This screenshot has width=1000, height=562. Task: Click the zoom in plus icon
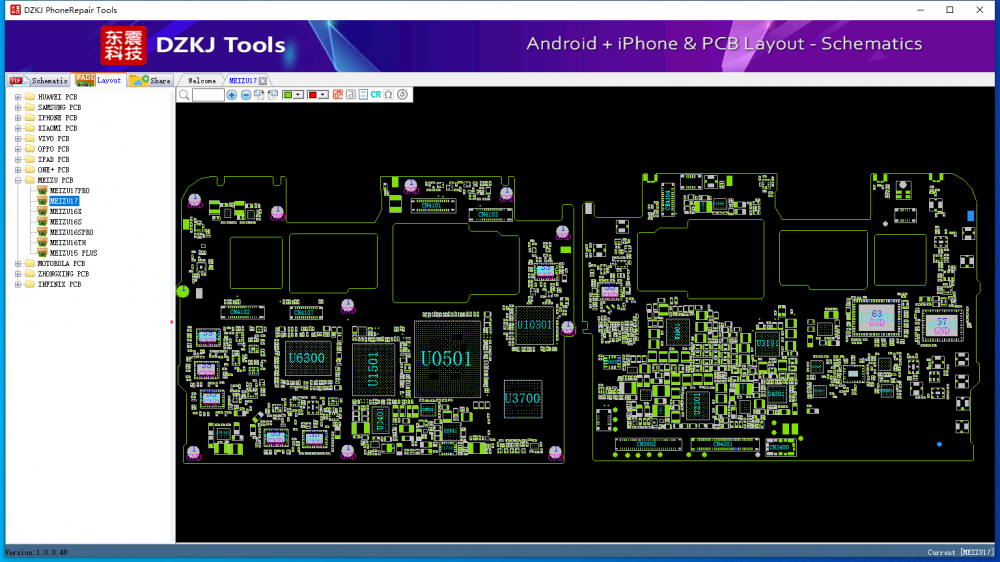click(x=232, y=95)
